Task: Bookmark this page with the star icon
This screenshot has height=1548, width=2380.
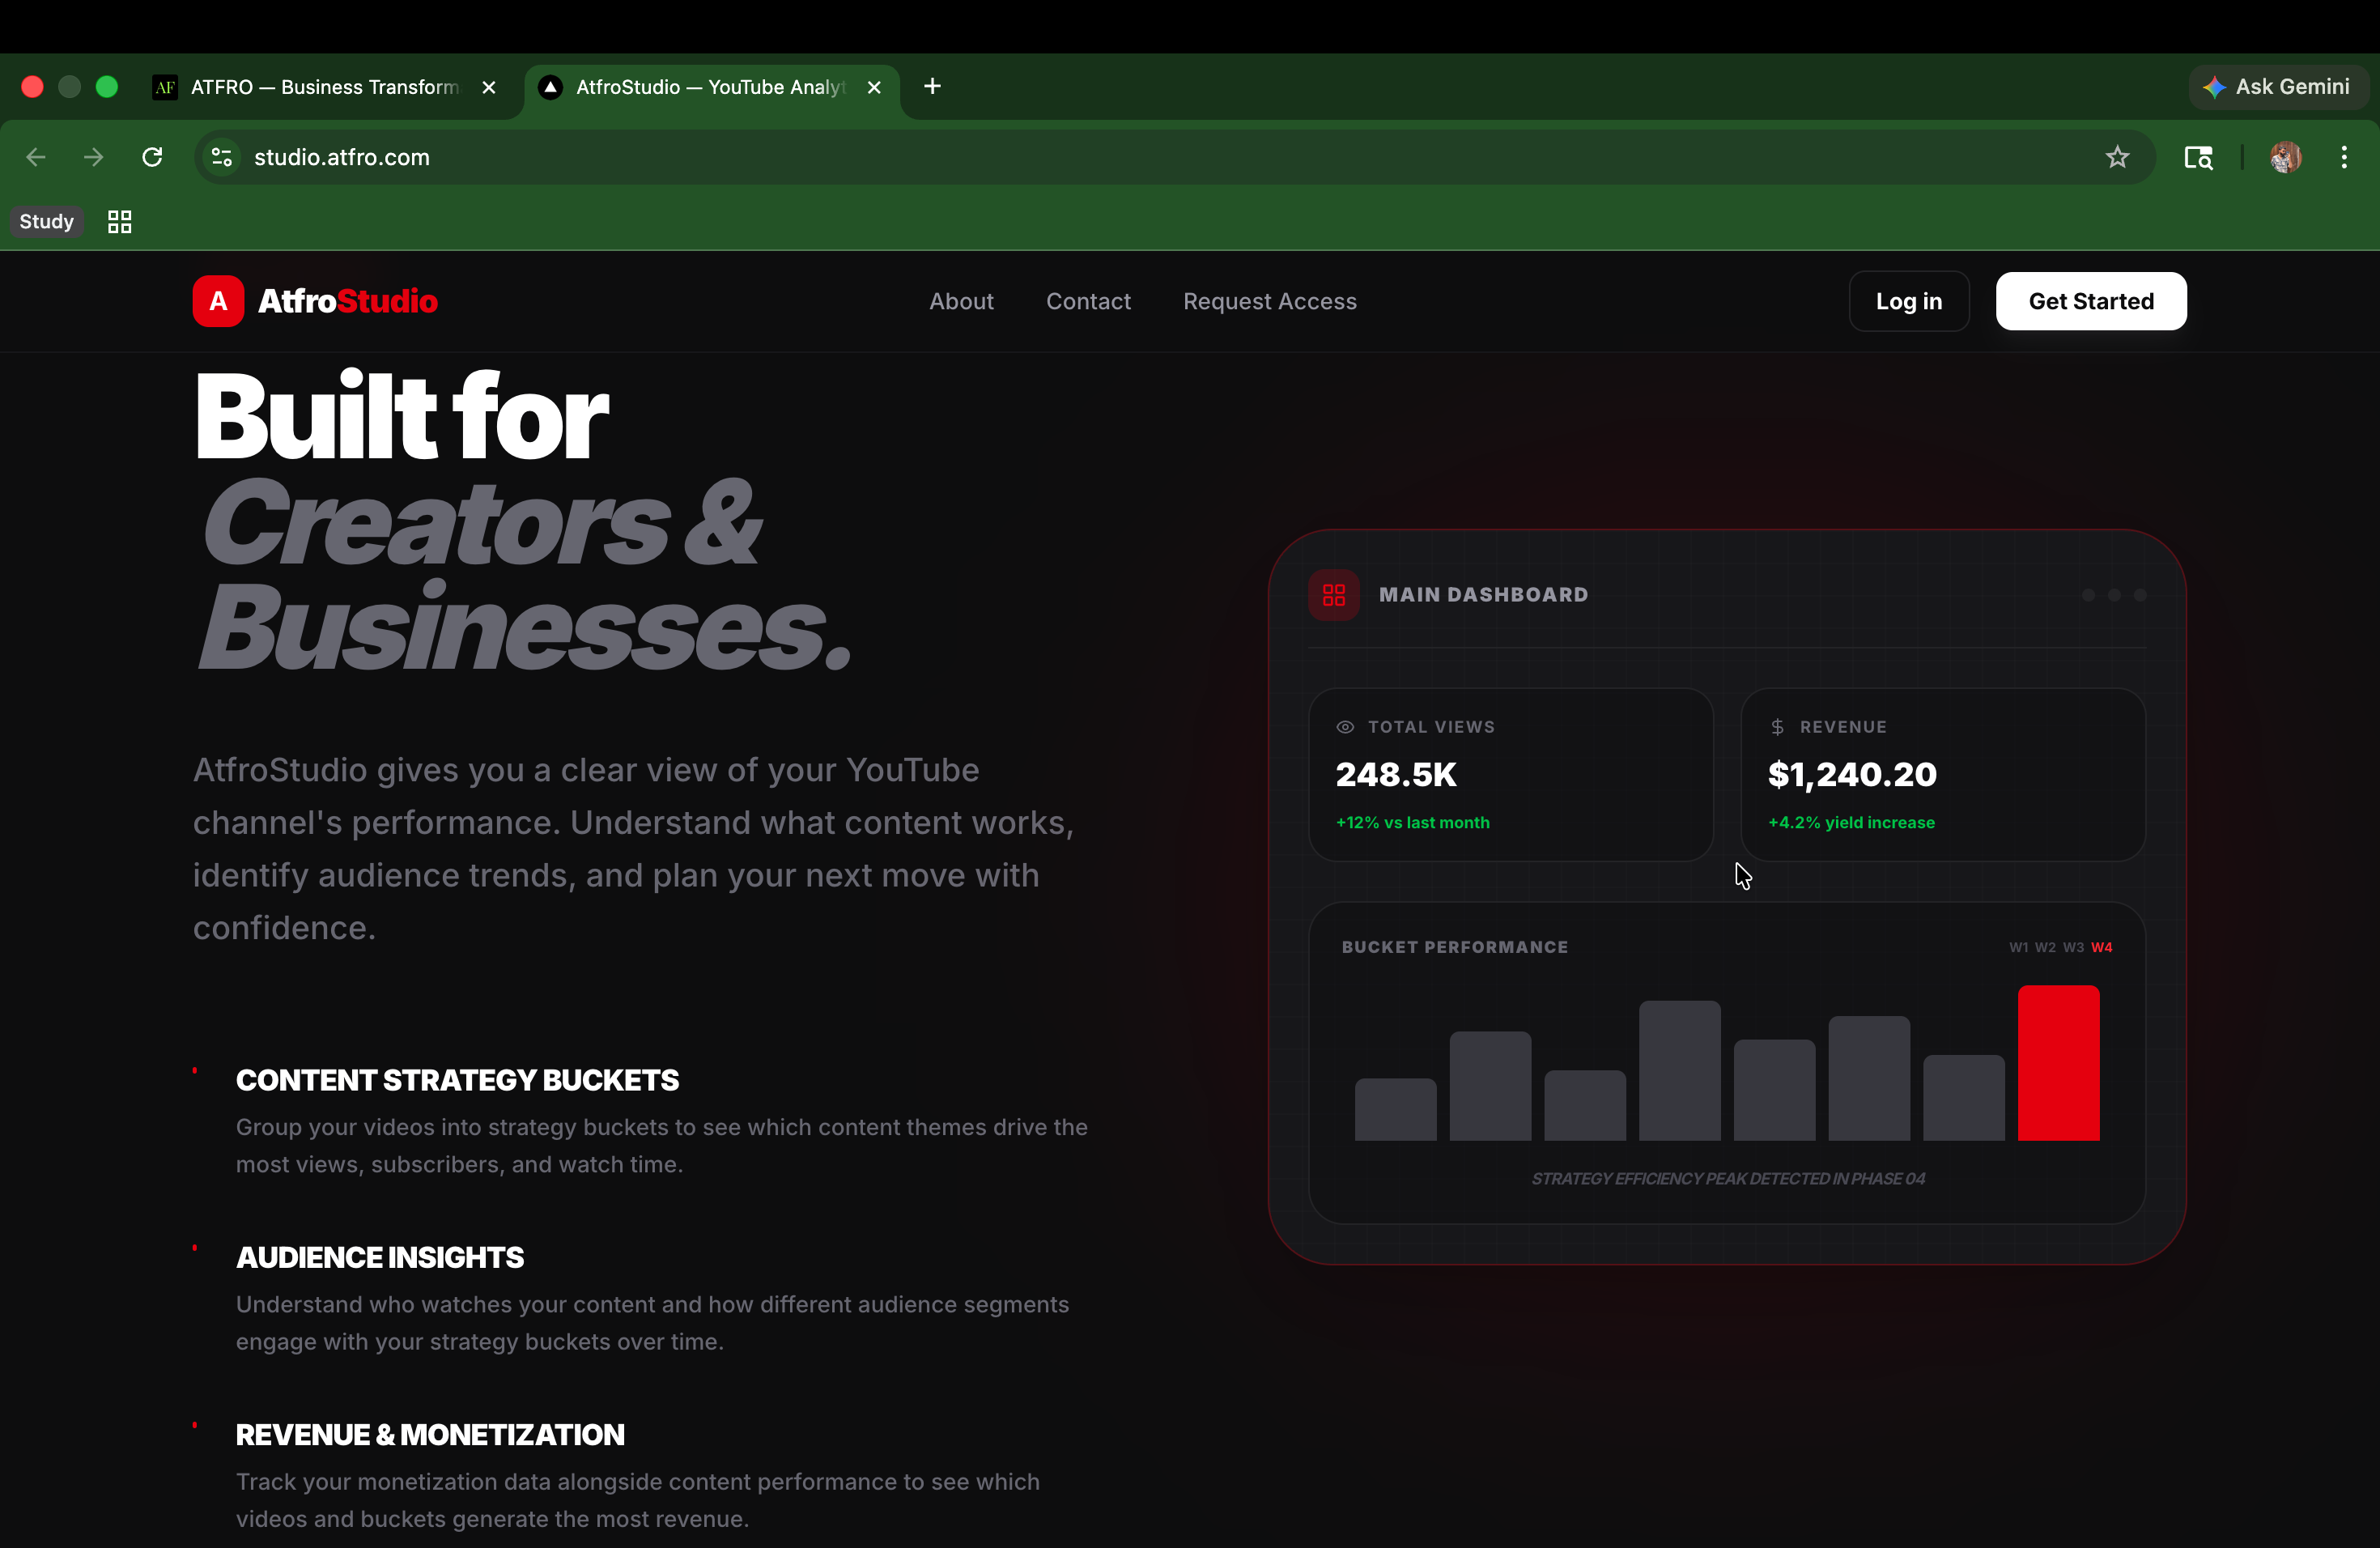Action: (x=2117, y=157)
